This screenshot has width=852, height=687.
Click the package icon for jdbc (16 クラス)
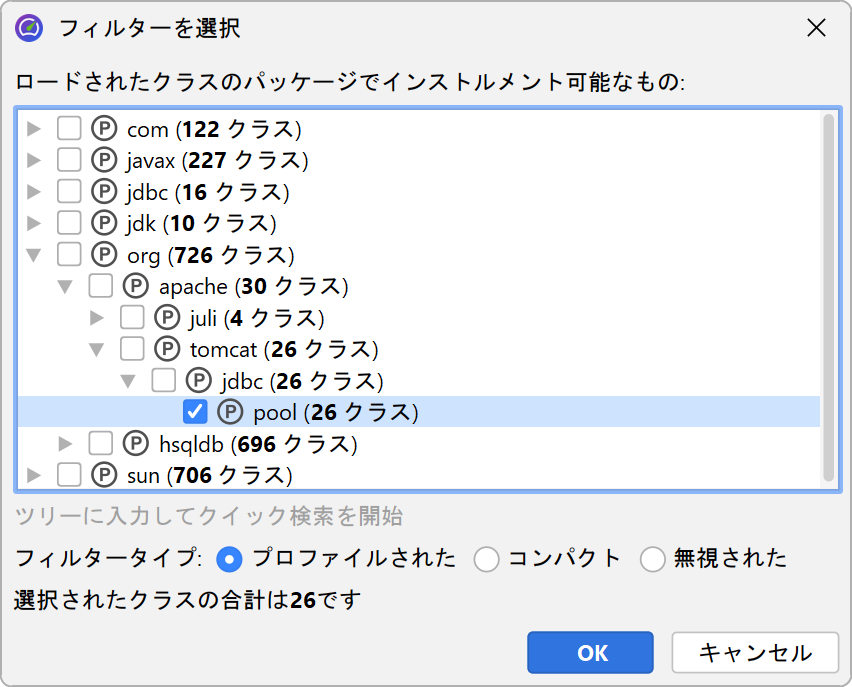104,191
